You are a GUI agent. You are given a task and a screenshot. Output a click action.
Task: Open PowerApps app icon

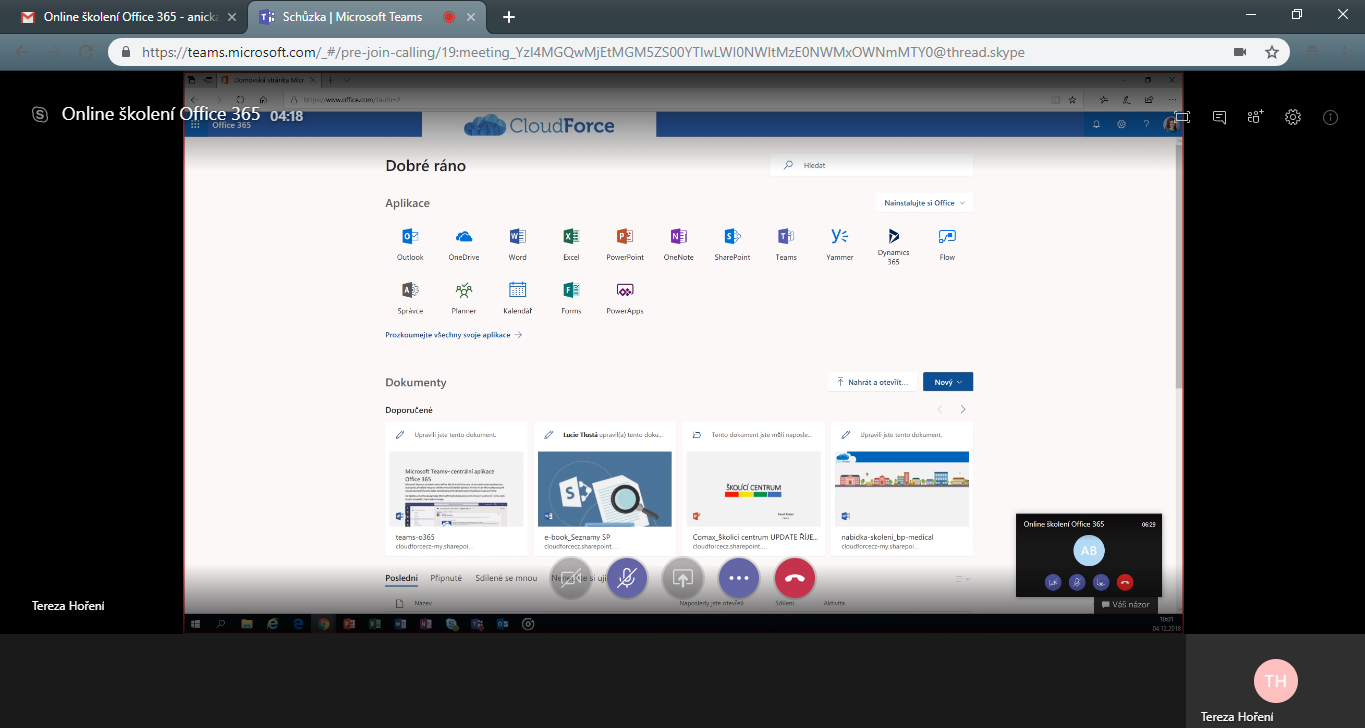point(625,298)
